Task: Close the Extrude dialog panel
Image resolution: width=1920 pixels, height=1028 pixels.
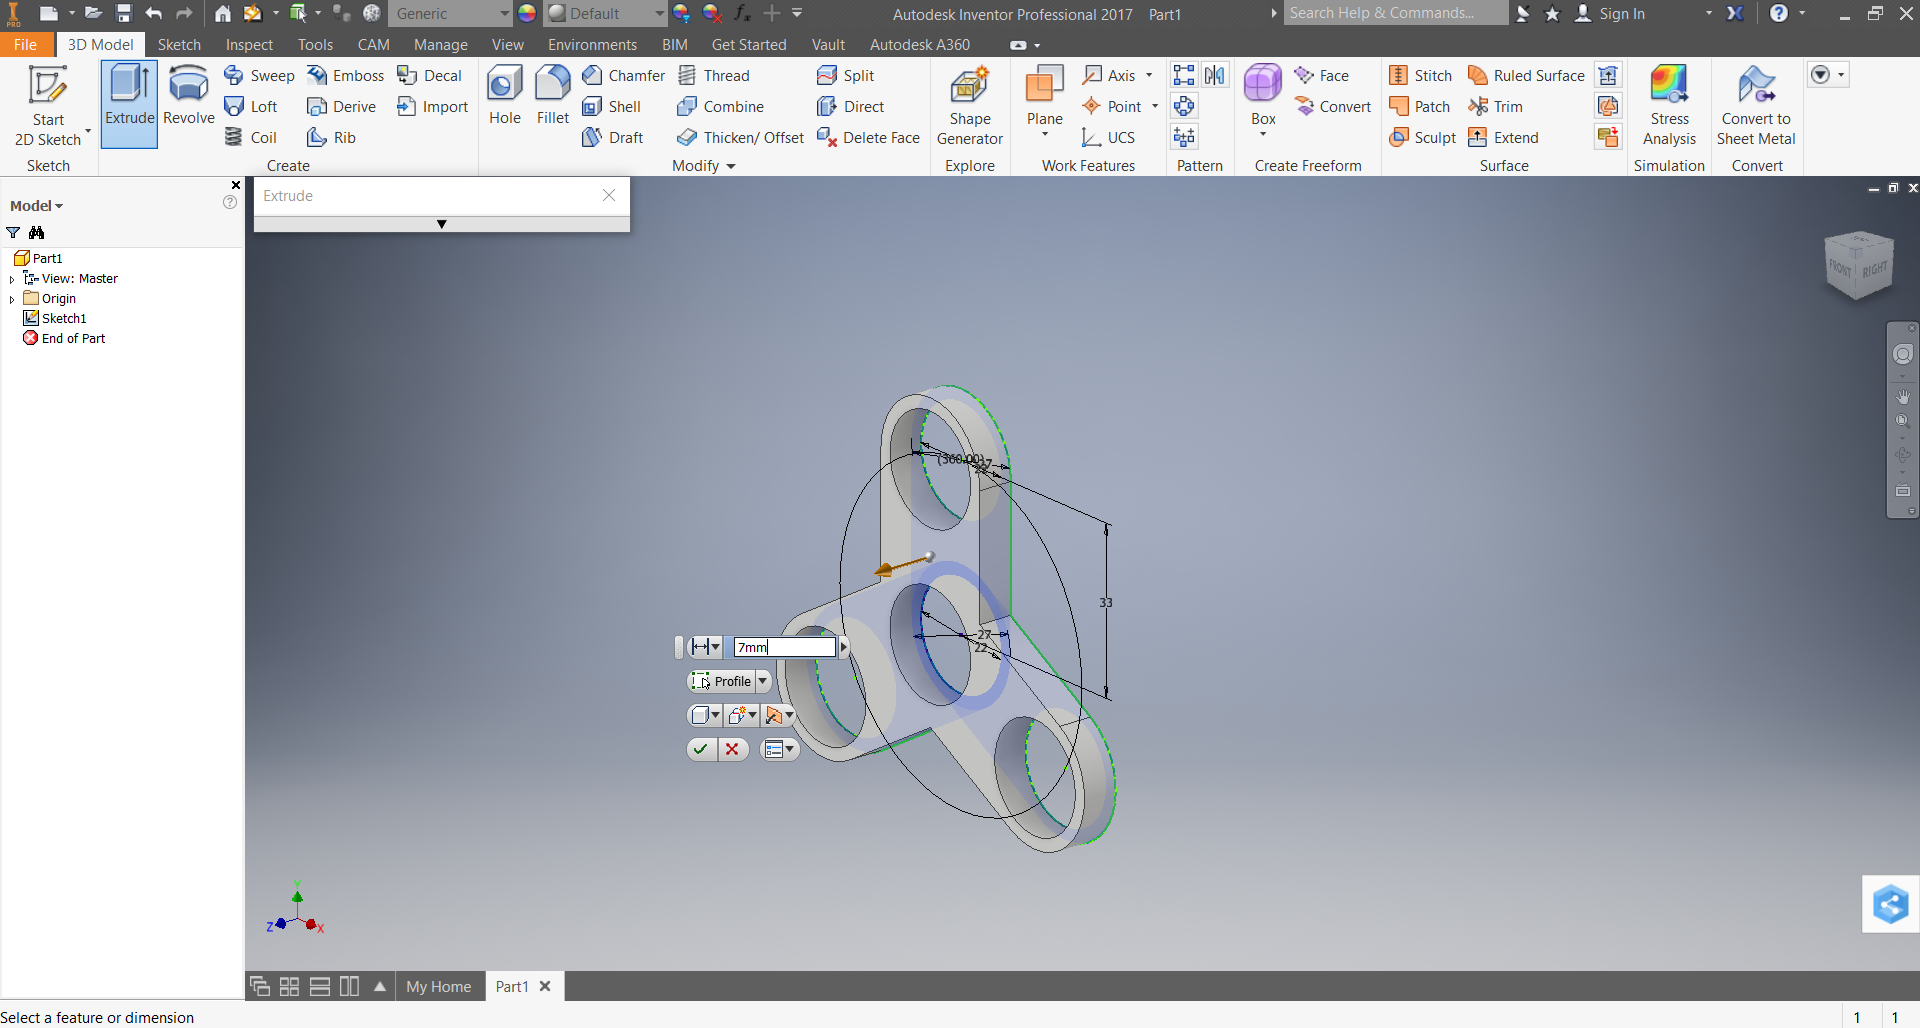Action: 609,196
